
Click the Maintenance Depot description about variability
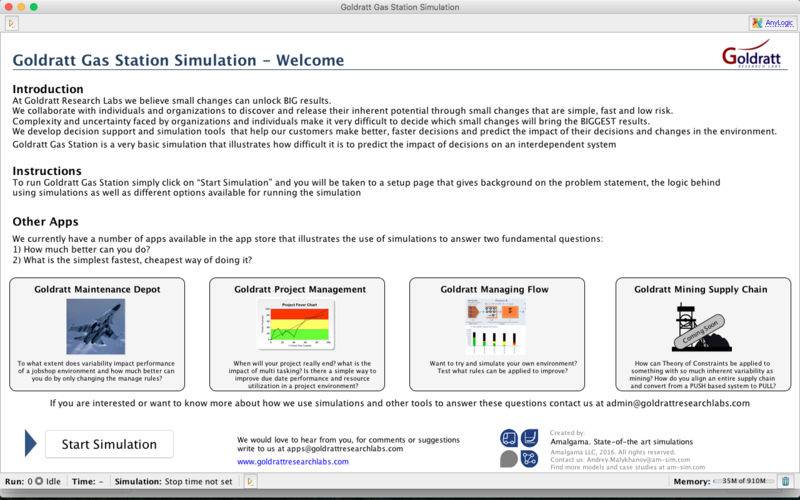pyautogui.click(x=96, y=371)
